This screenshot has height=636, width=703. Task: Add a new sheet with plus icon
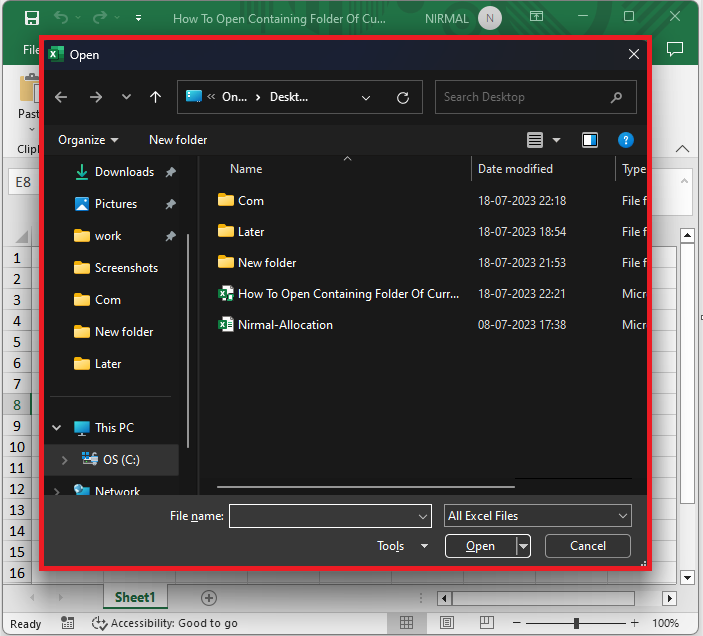click(x=209, y=598)
